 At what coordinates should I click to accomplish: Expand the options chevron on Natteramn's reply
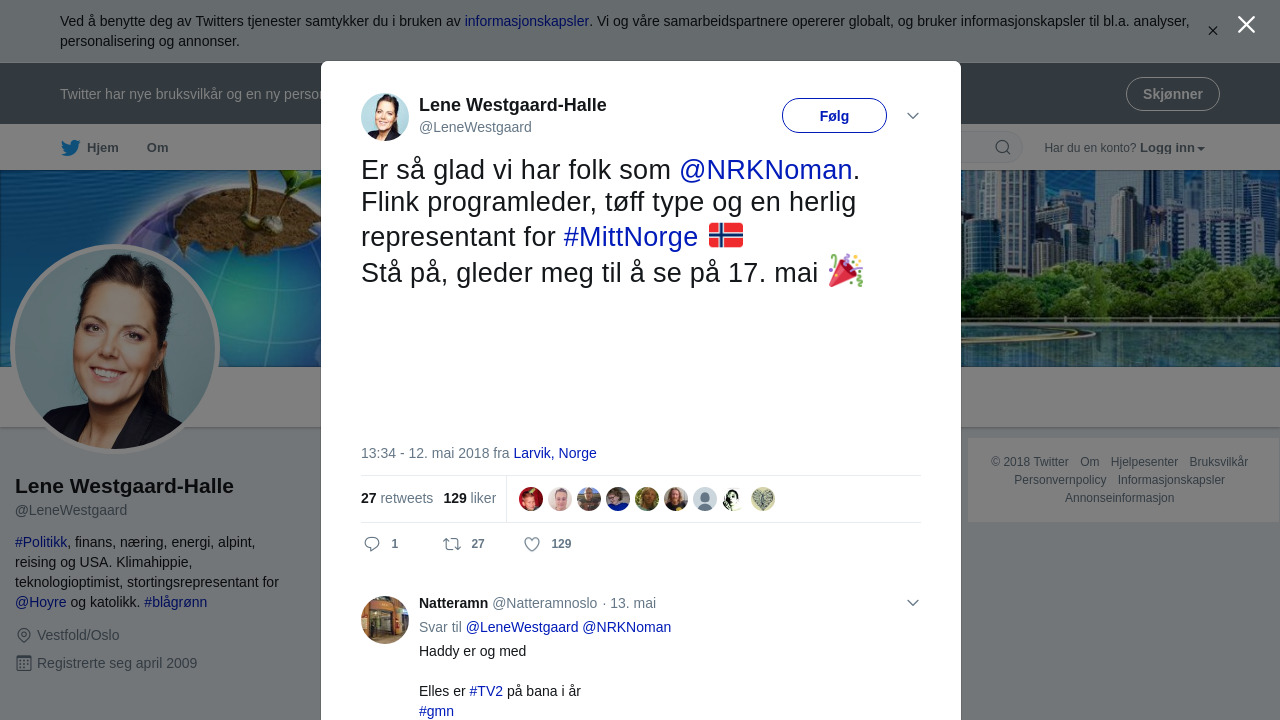(x=913, y=603)
